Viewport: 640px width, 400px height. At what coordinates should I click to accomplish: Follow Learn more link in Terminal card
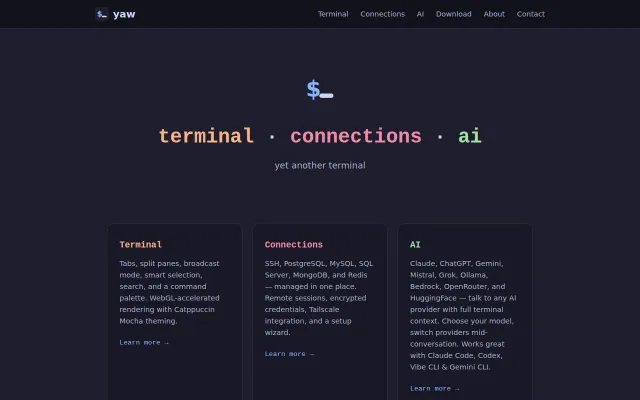144,342
